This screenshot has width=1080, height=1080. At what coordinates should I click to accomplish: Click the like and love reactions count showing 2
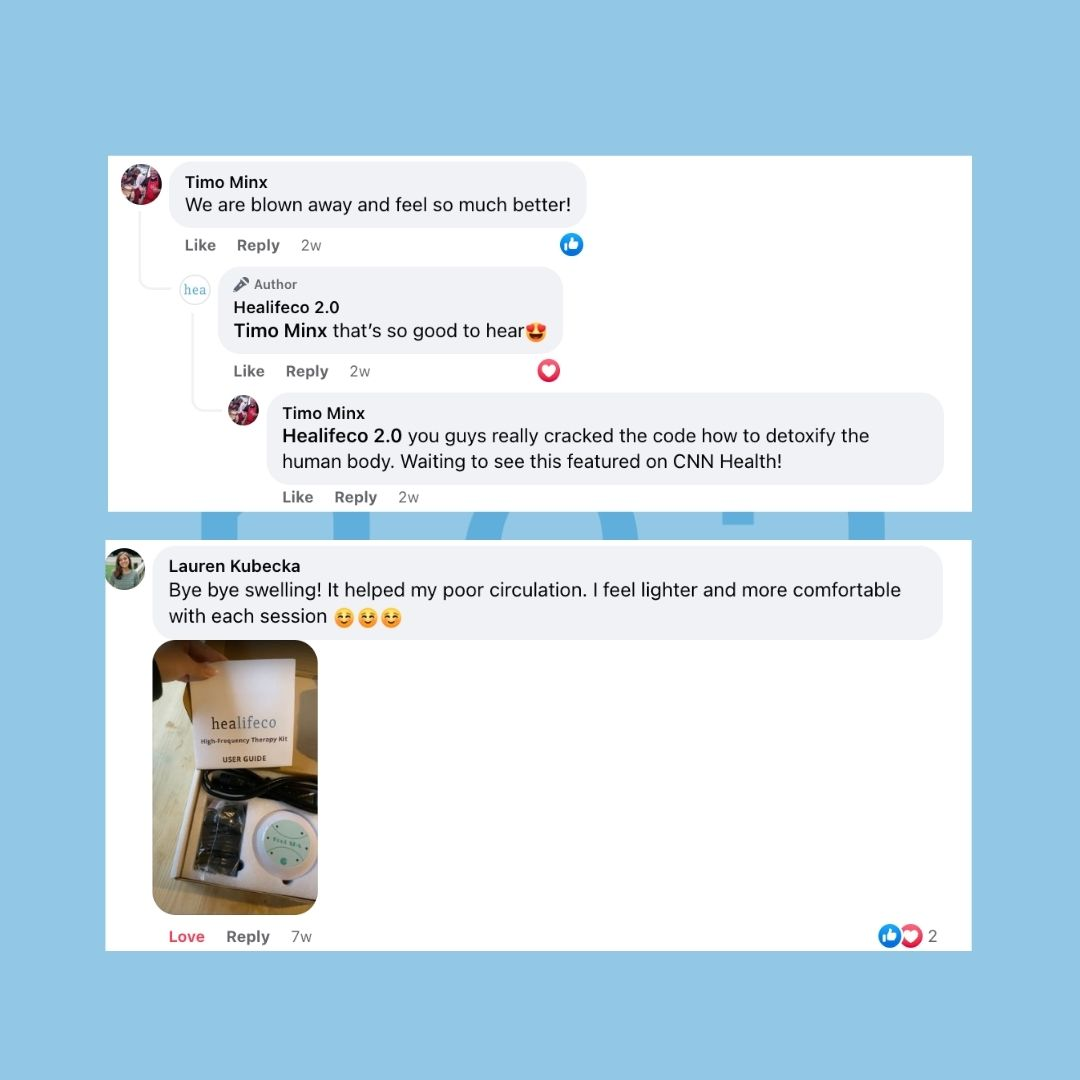click(907, 935)
